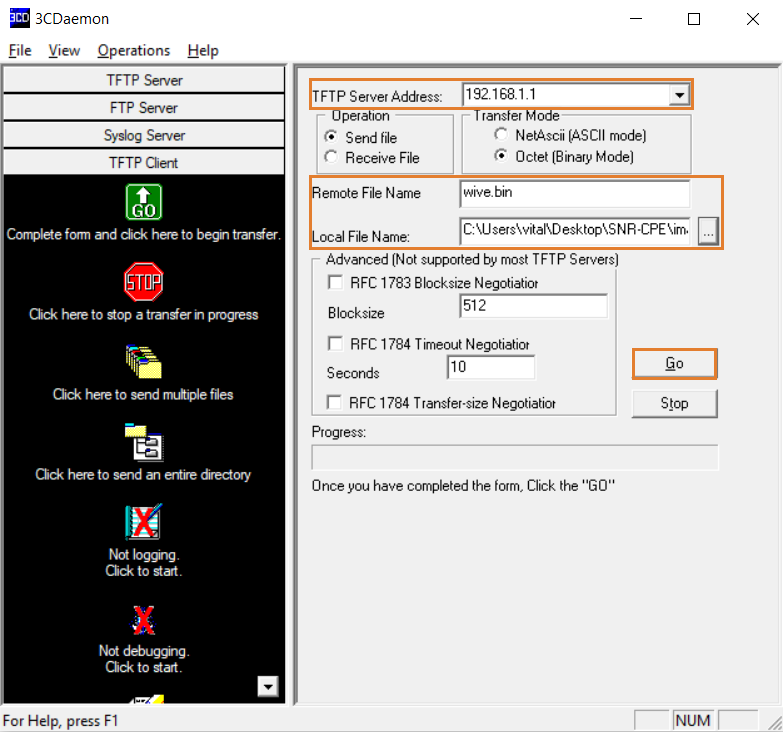Open the Operations menu
Viewport: 783px width, 732px height.
coord(134,50)
